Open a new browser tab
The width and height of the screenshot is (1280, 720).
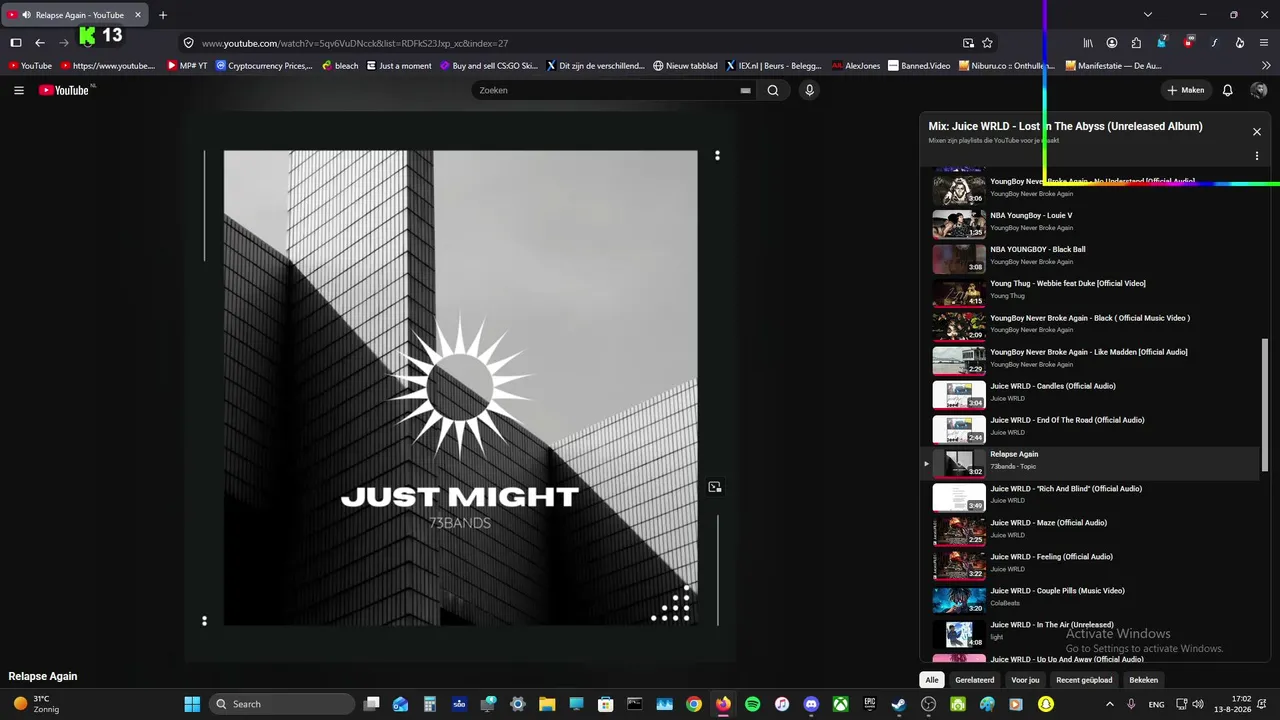coord(163,15)
